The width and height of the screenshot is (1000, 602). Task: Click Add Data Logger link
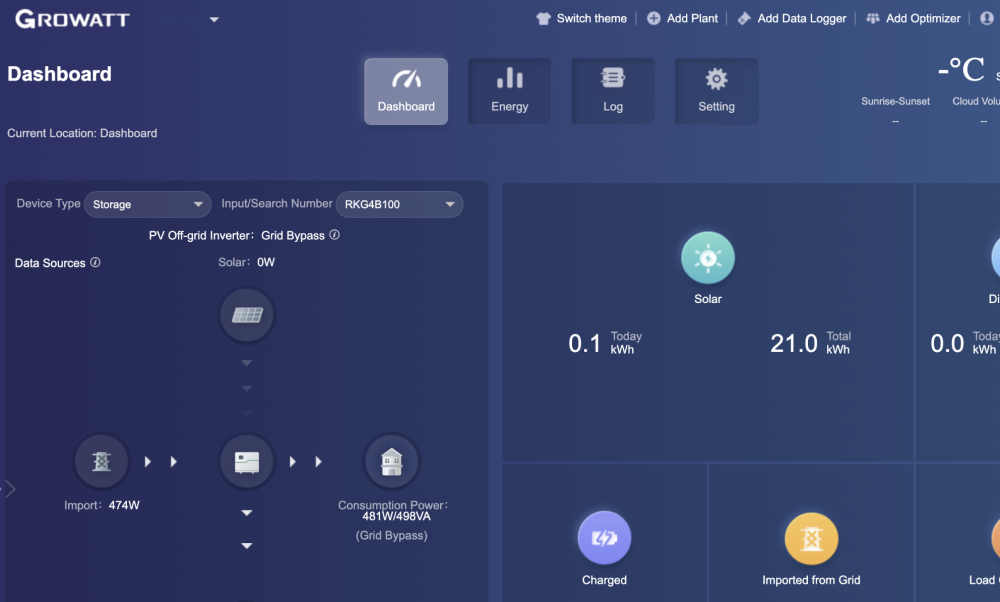[x=792, y=18]
